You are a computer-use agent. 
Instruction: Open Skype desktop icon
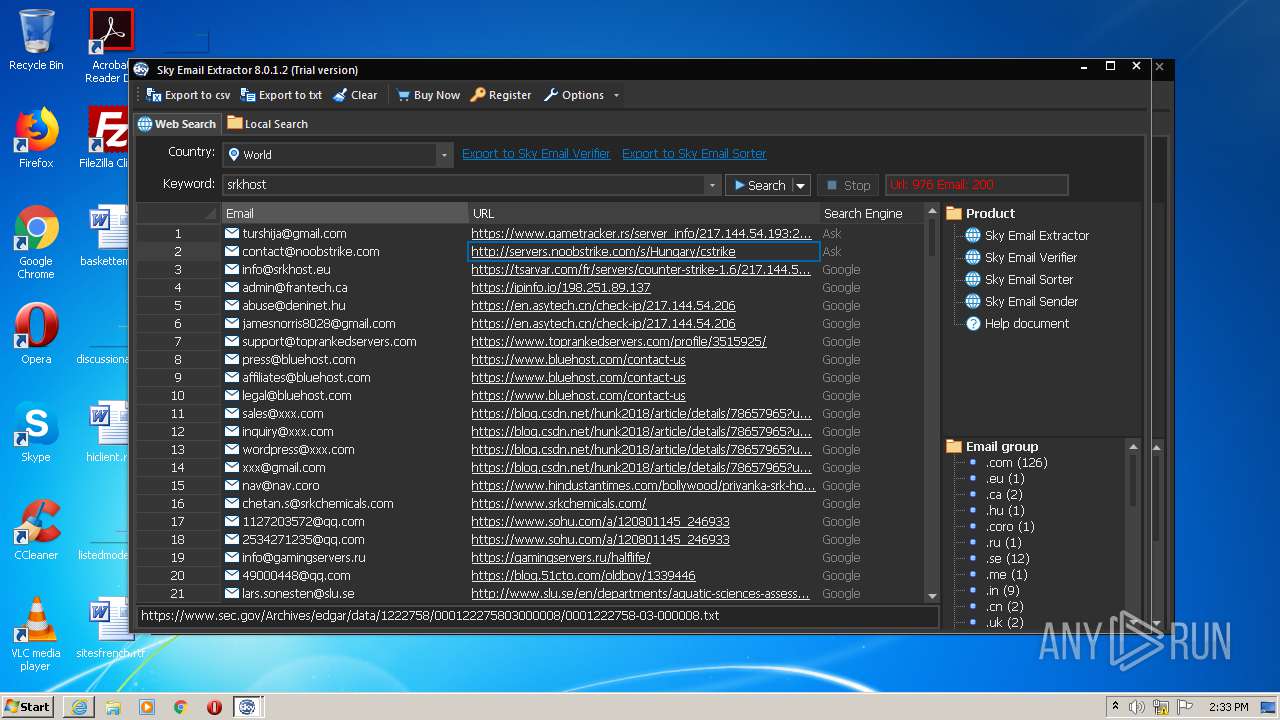point(36,432)
